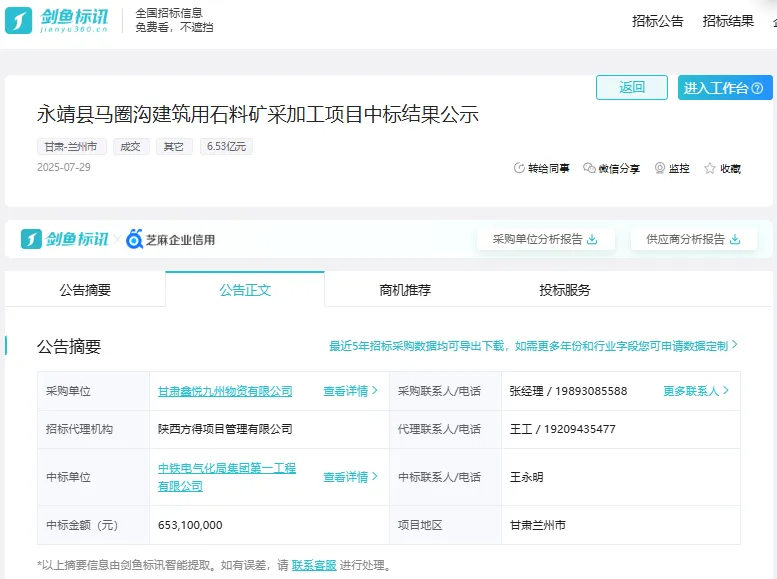Click the 转给同事 forward icon
The image size is (777, 579).
tap(518, 169)
